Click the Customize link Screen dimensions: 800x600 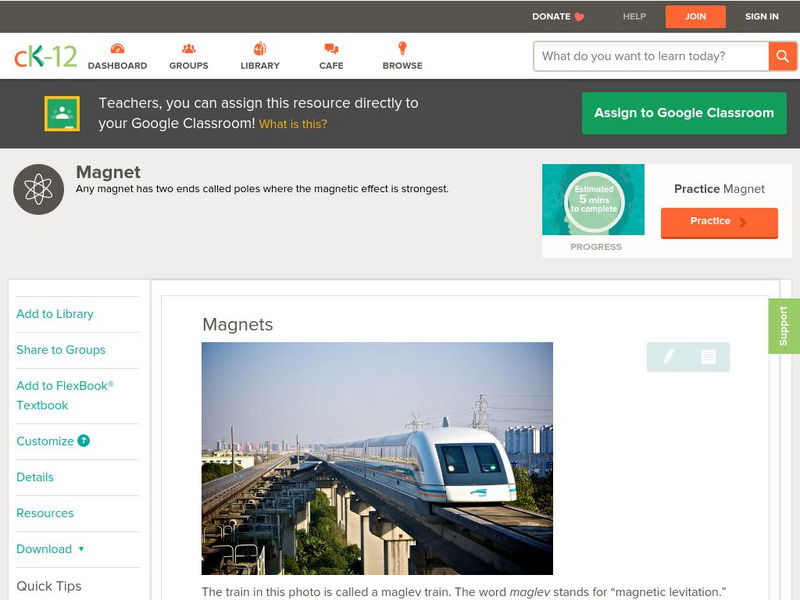pos(45,441)
